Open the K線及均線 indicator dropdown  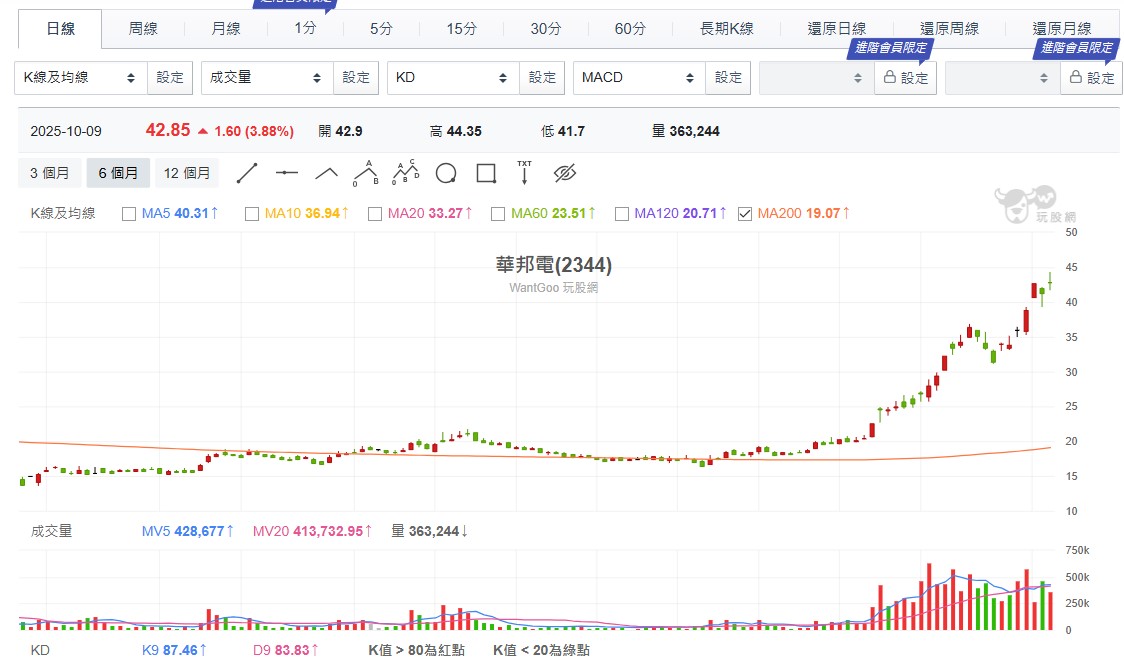80,77
